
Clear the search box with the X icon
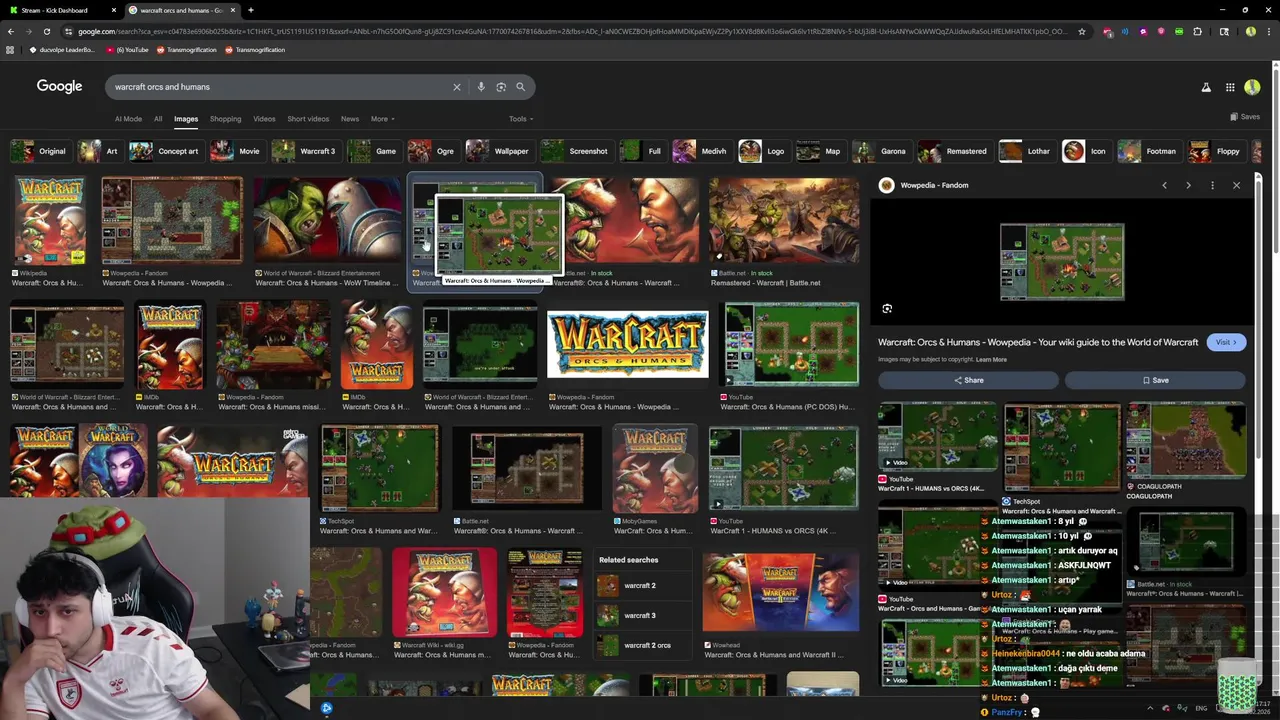pos(457,87)
